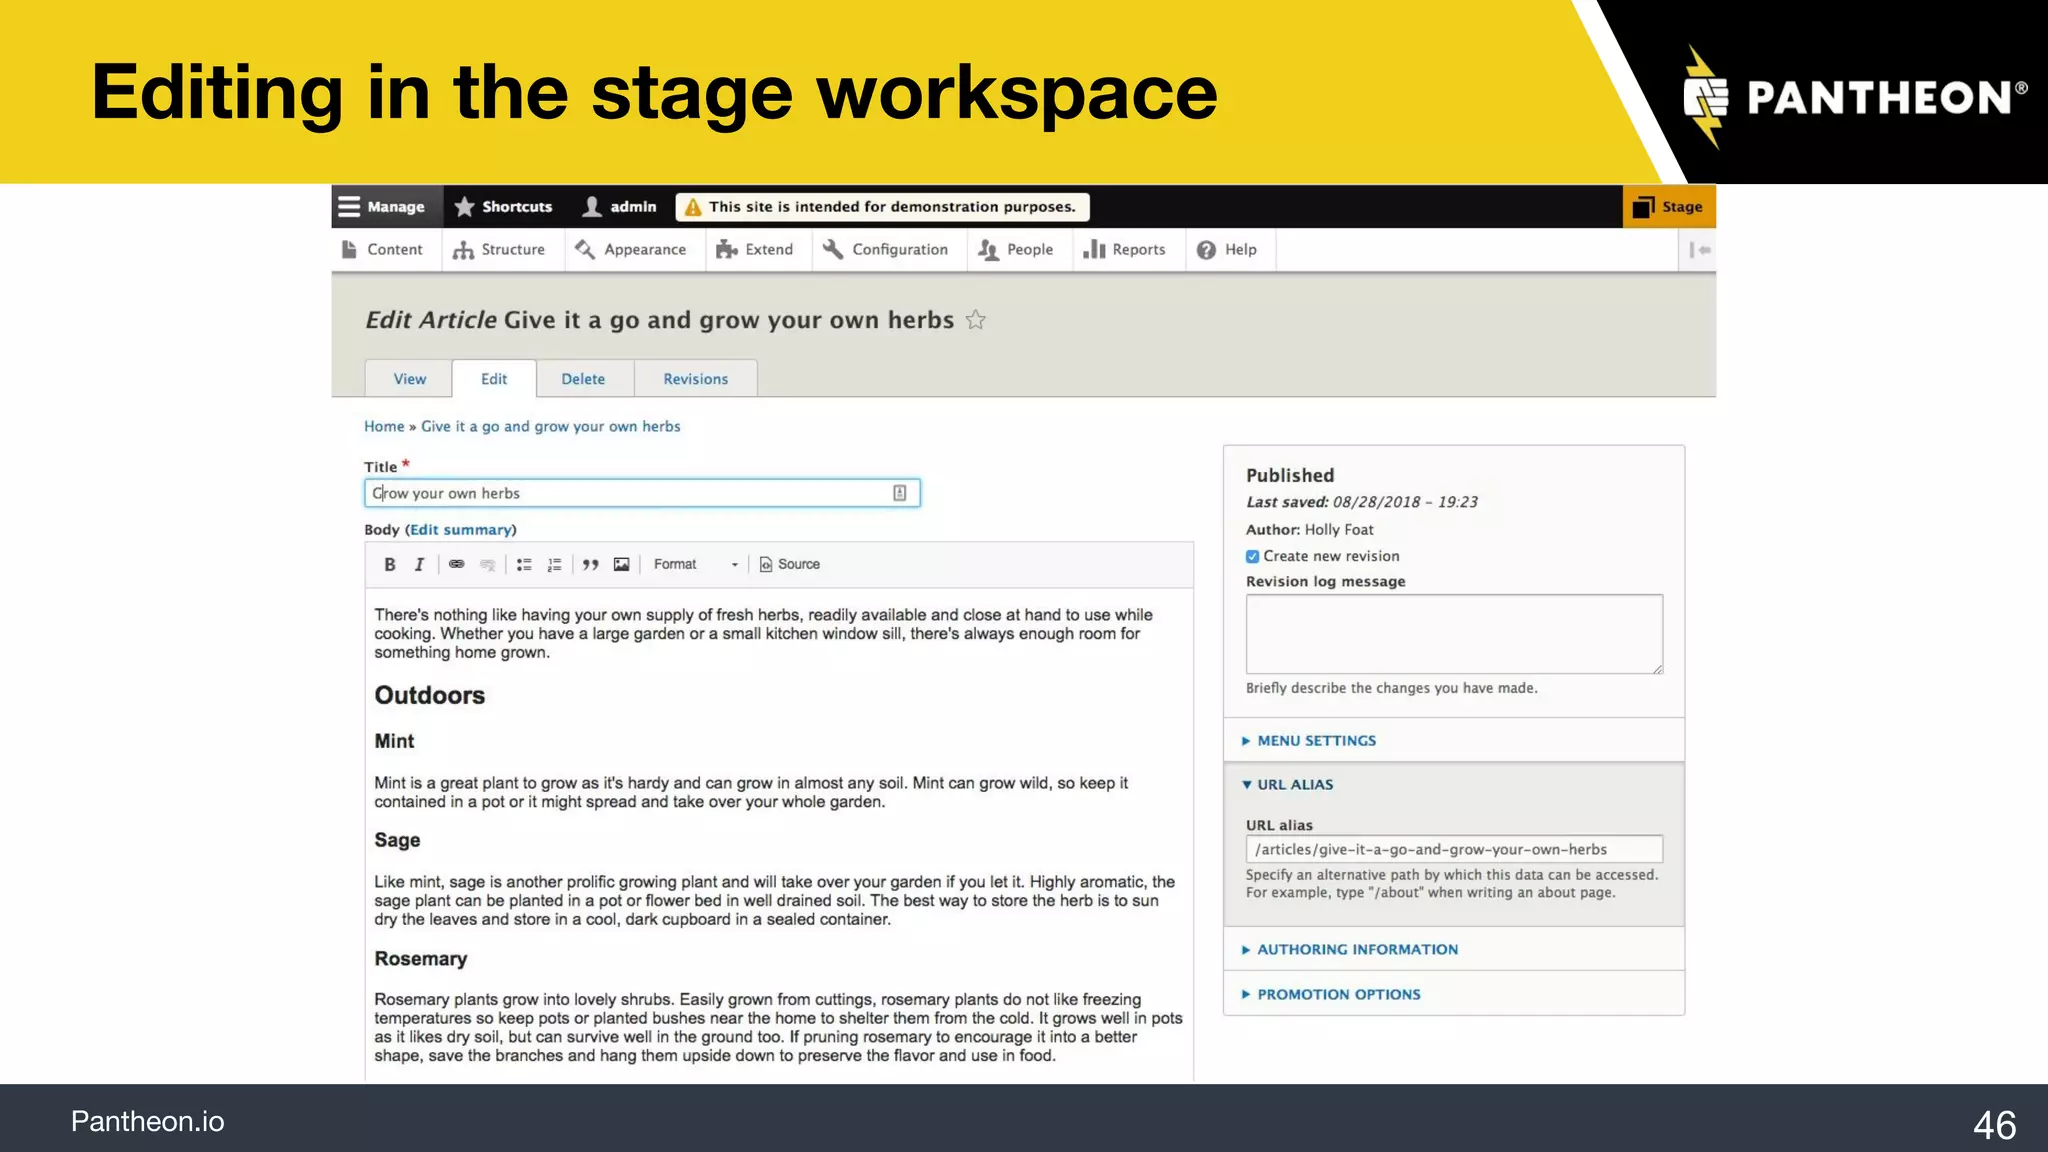This screenshot has width=2048, height=1152.
Task: Apply Bold formatting in editor
Action: (390, 564)
